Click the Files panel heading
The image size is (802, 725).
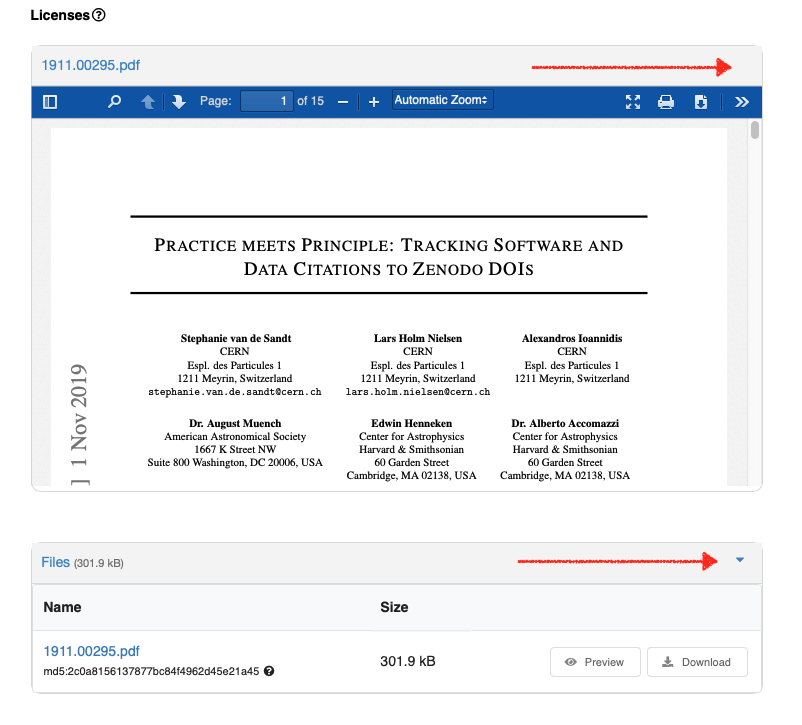click(55, 562)
